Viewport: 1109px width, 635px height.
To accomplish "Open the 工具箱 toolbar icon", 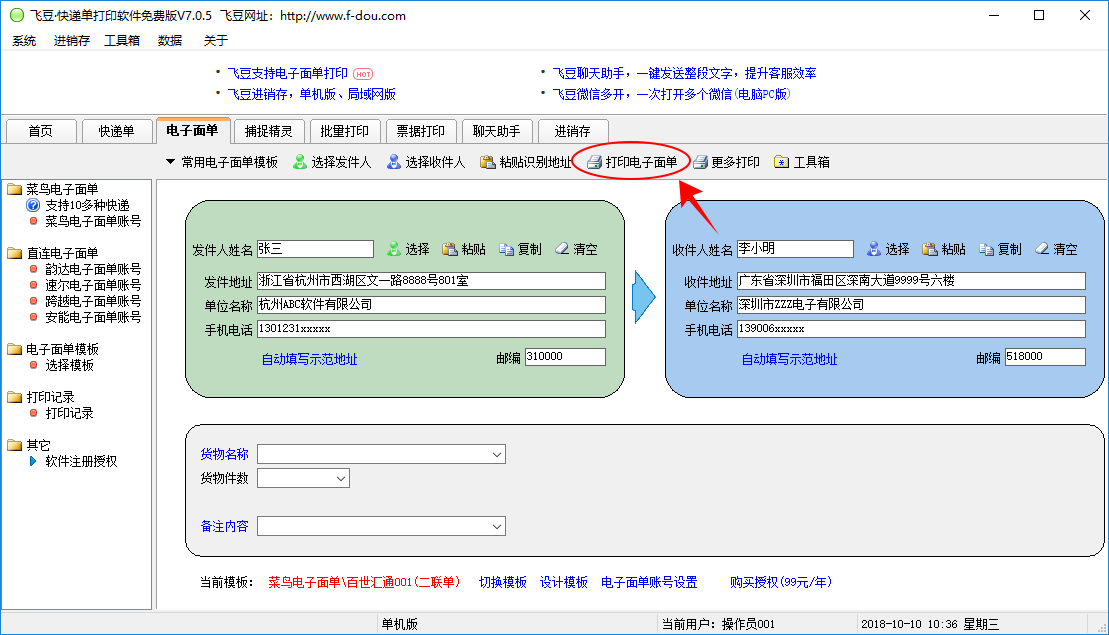I will click(x=782, y=162).
